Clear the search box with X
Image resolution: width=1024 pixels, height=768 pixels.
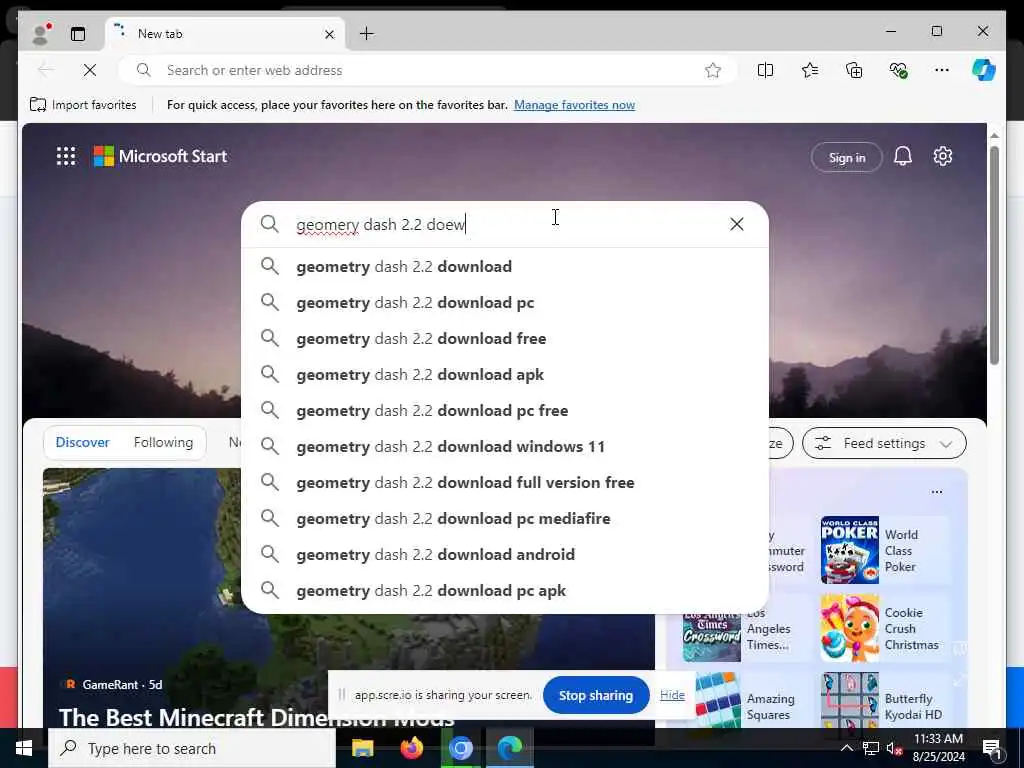coord(737,224)
